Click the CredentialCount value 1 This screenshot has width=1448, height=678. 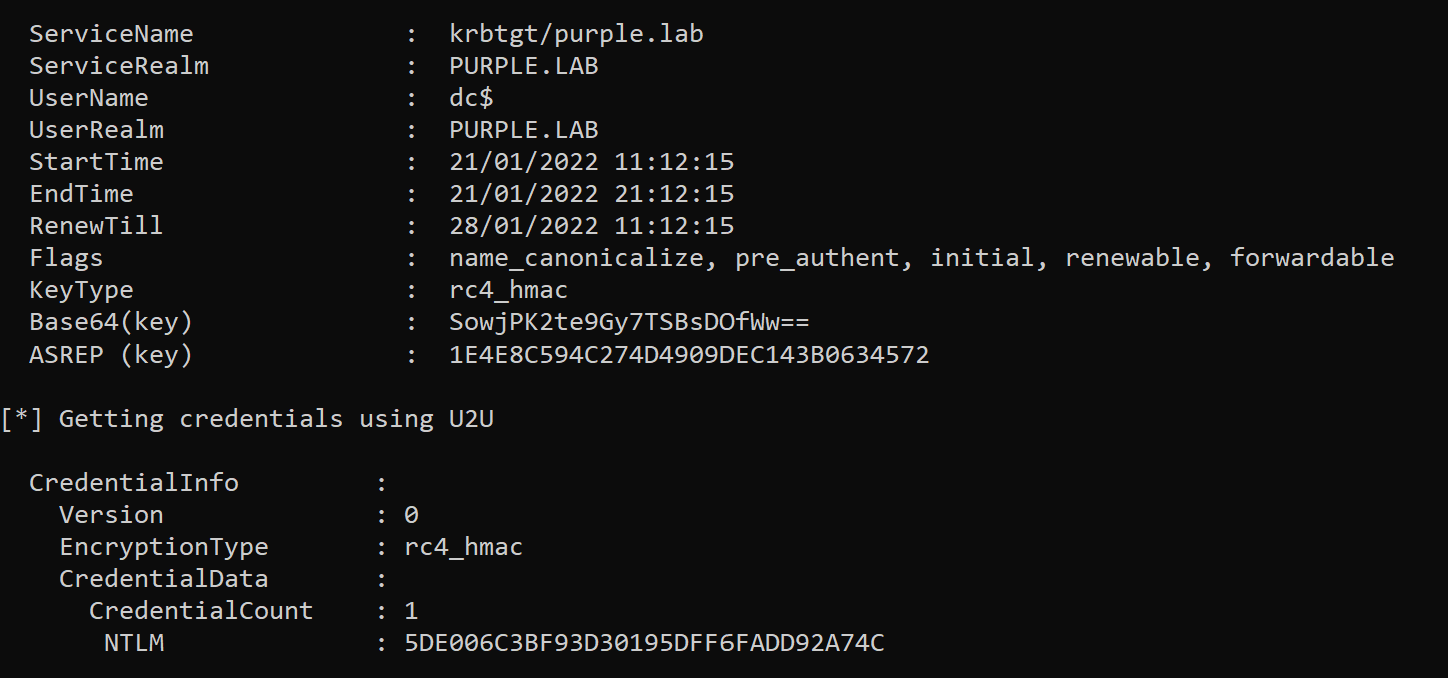(x=411, y=611)
